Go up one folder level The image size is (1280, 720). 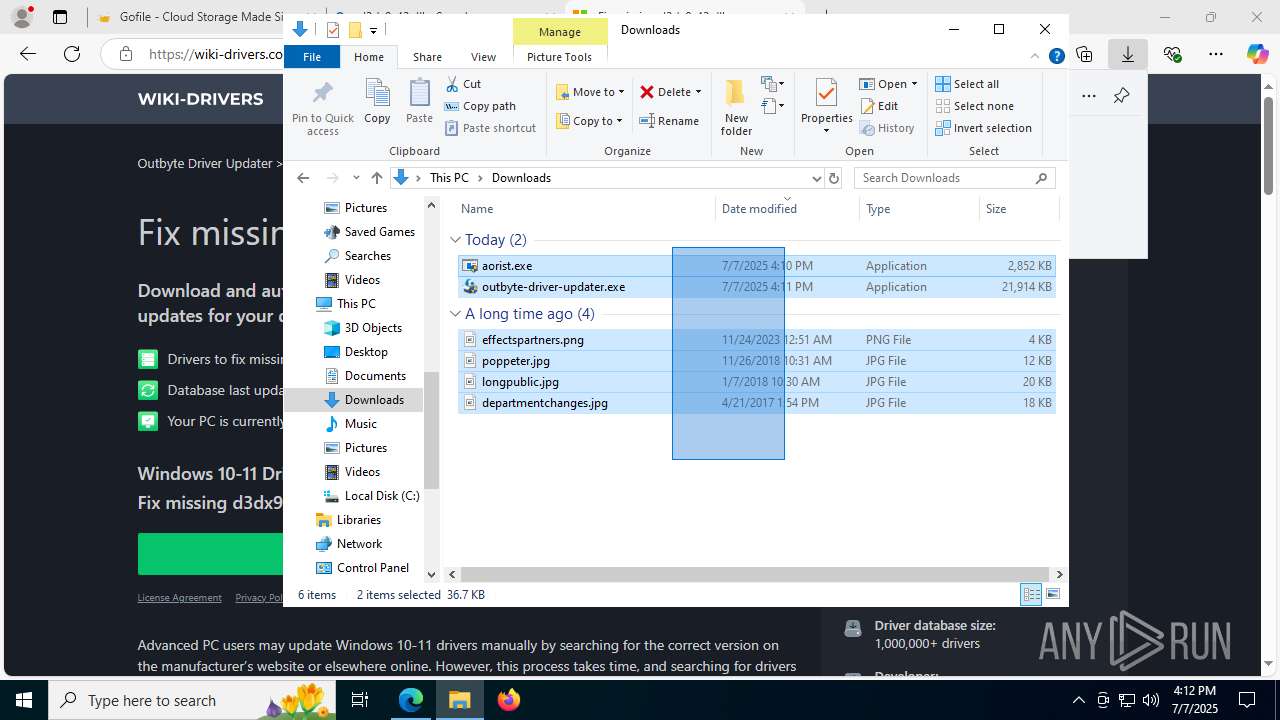pos(376,178)
